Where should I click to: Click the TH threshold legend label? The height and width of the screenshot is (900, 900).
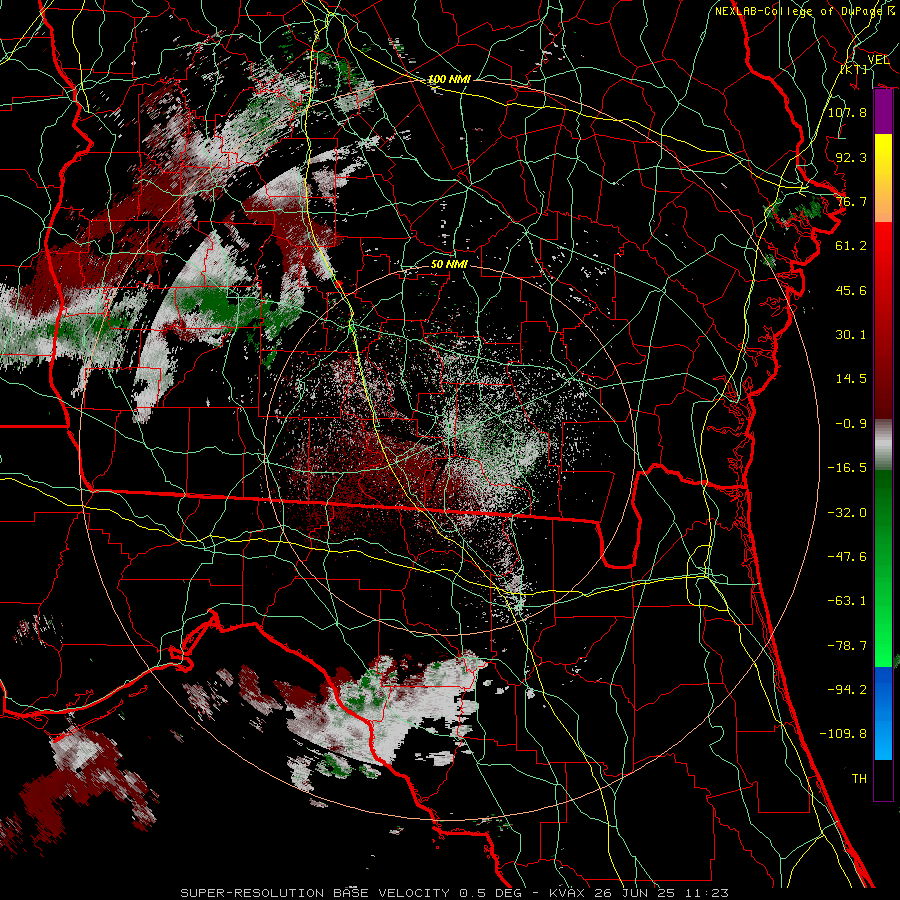859,779
